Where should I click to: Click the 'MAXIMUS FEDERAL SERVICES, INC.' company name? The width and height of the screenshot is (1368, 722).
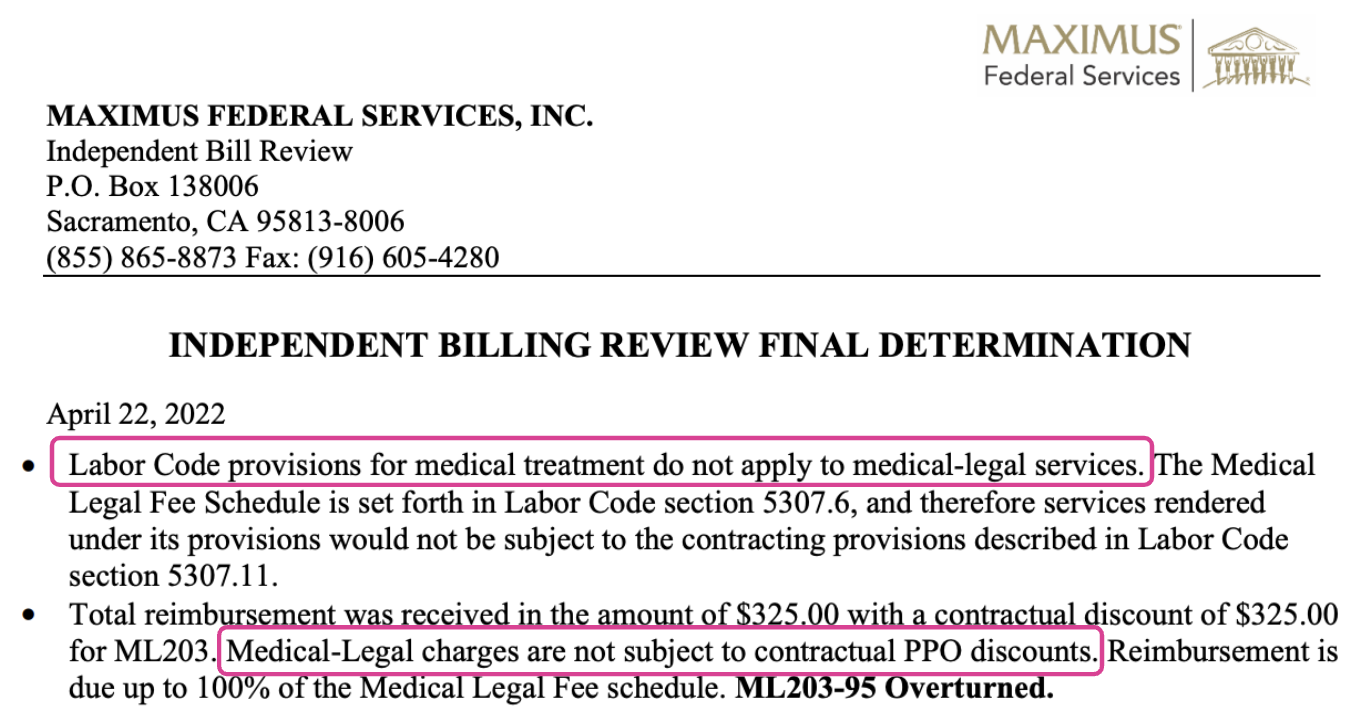pyautogui.click(x=320, y=117)
